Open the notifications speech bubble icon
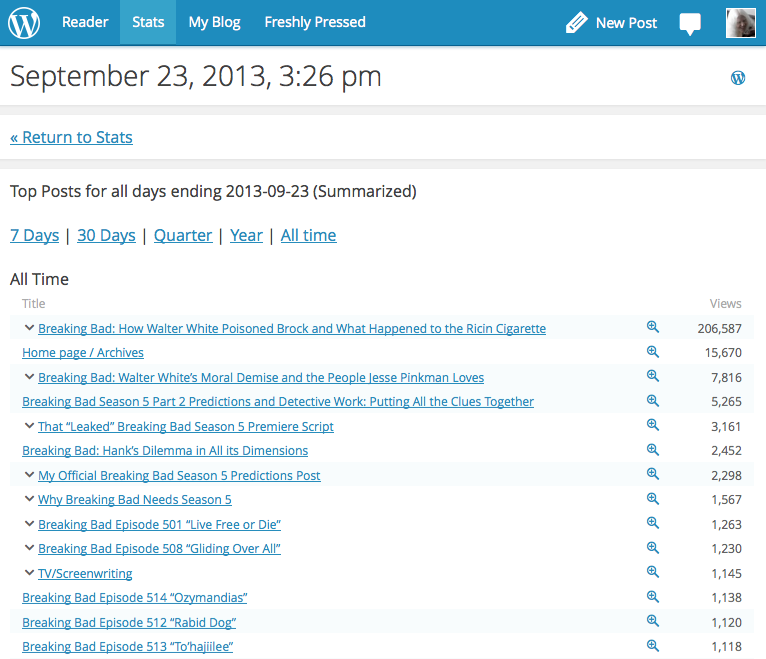 click(690, 23)
